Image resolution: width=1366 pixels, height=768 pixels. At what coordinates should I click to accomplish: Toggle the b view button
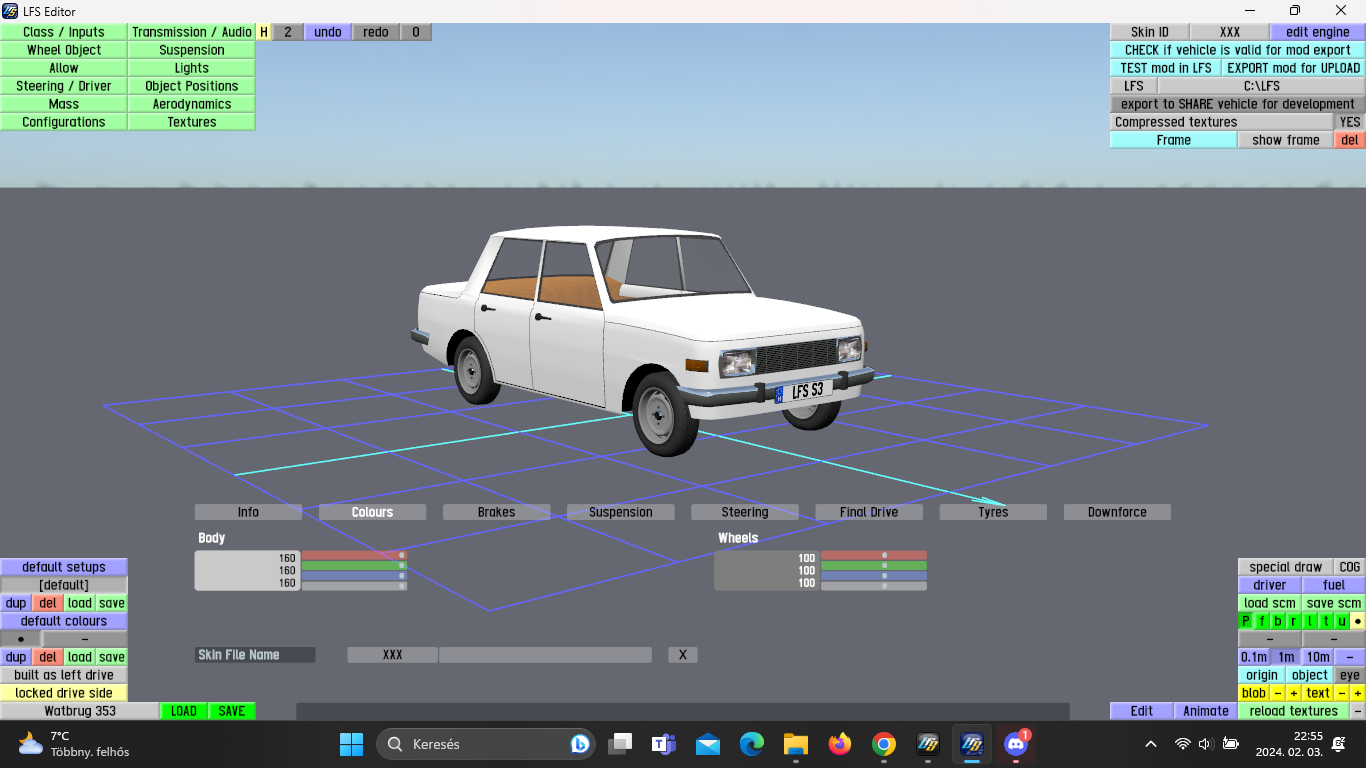tap(1278, 621)
